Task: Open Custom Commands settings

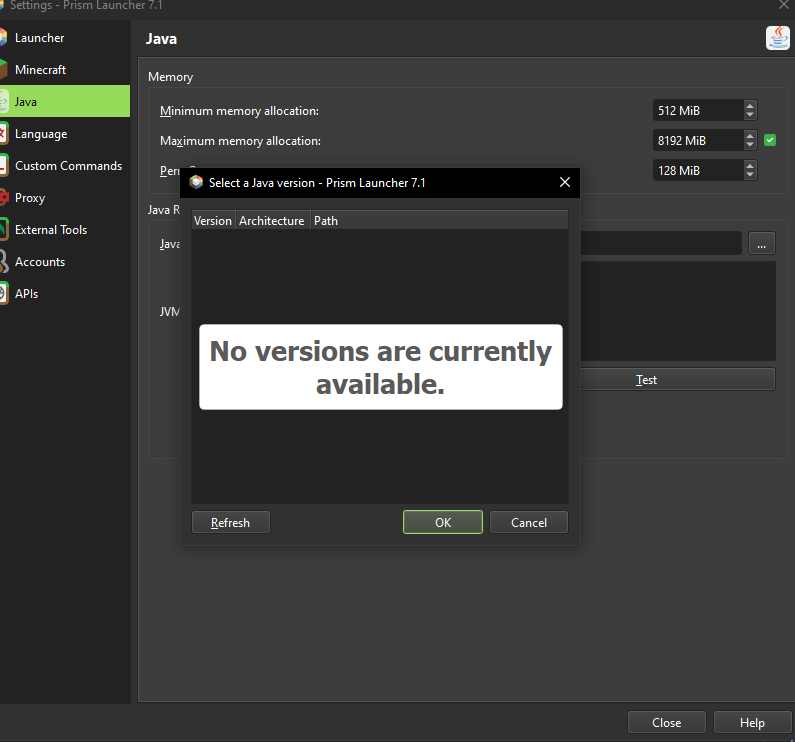Action: 64,166
